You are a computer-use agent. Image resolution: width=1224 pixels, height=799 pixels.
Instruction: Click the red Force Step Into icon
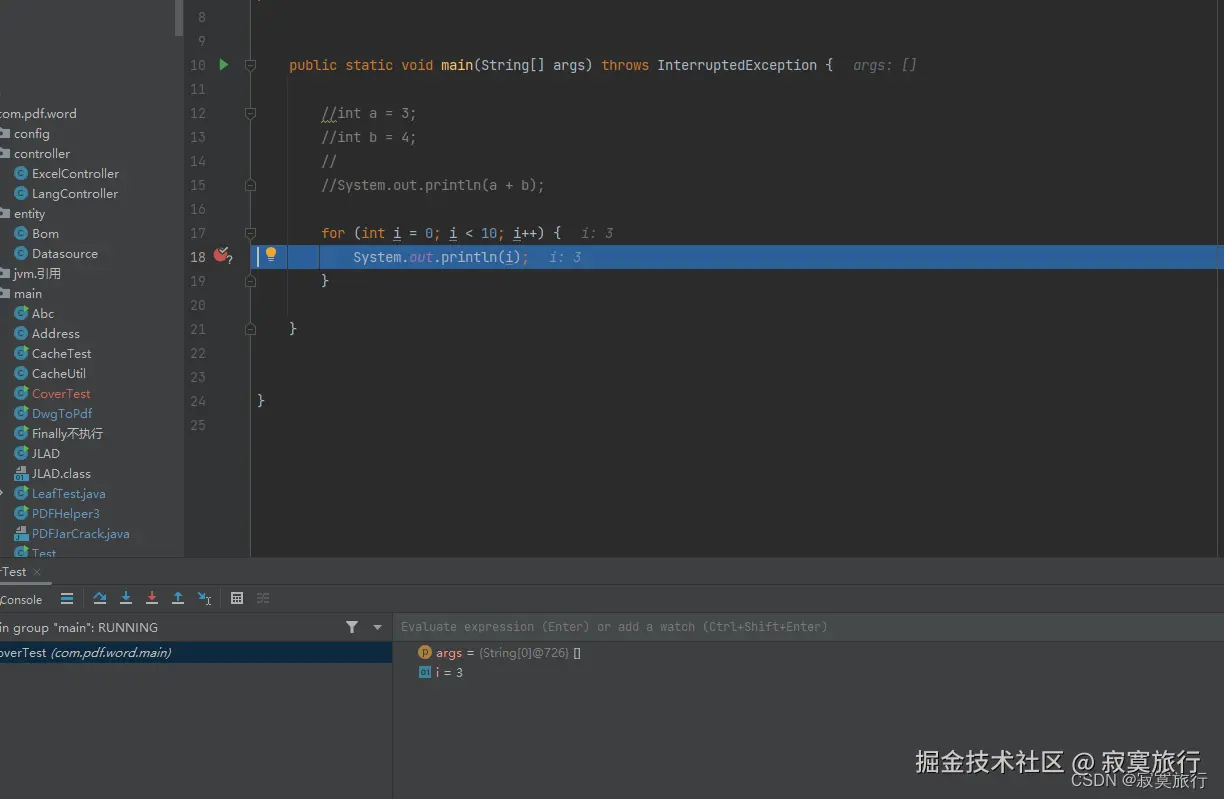152,598
